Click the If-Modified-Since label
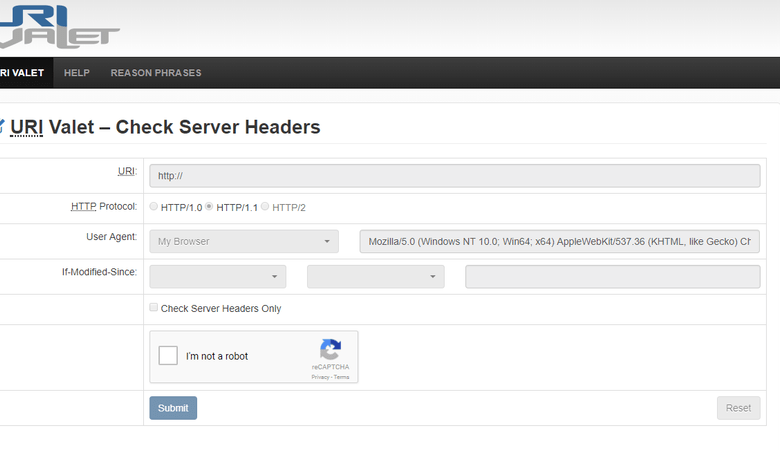The height and width of the screenshot is (450, 780). click(x=99, y=272)
